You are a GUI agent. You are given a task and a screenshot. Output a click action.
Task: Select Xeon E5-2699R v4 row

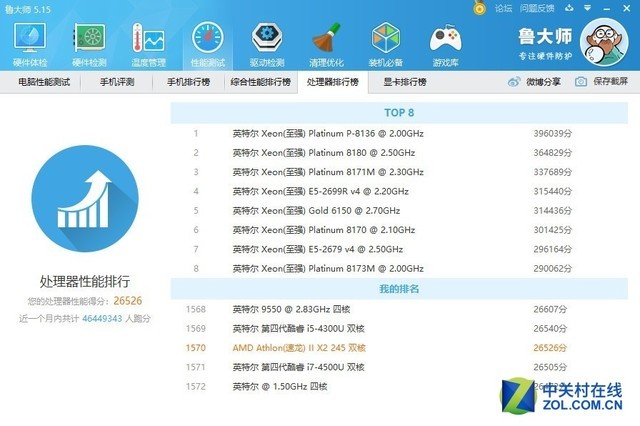[399, 191]
